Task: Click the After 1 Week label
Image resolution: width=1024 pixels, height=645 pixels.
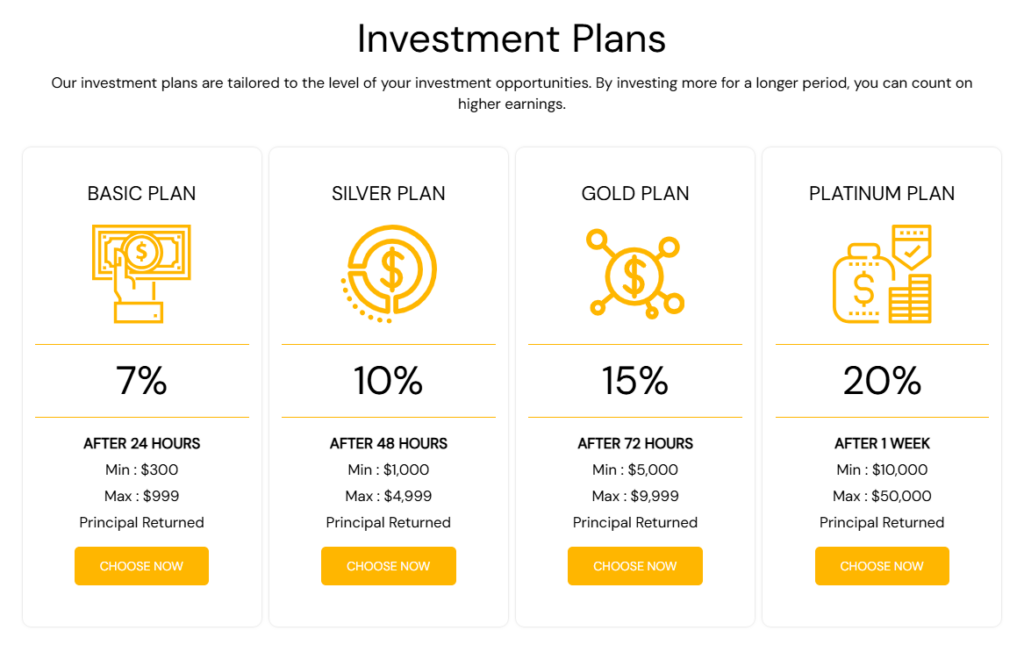Action: pyautogui.click(x=881, y=443)
